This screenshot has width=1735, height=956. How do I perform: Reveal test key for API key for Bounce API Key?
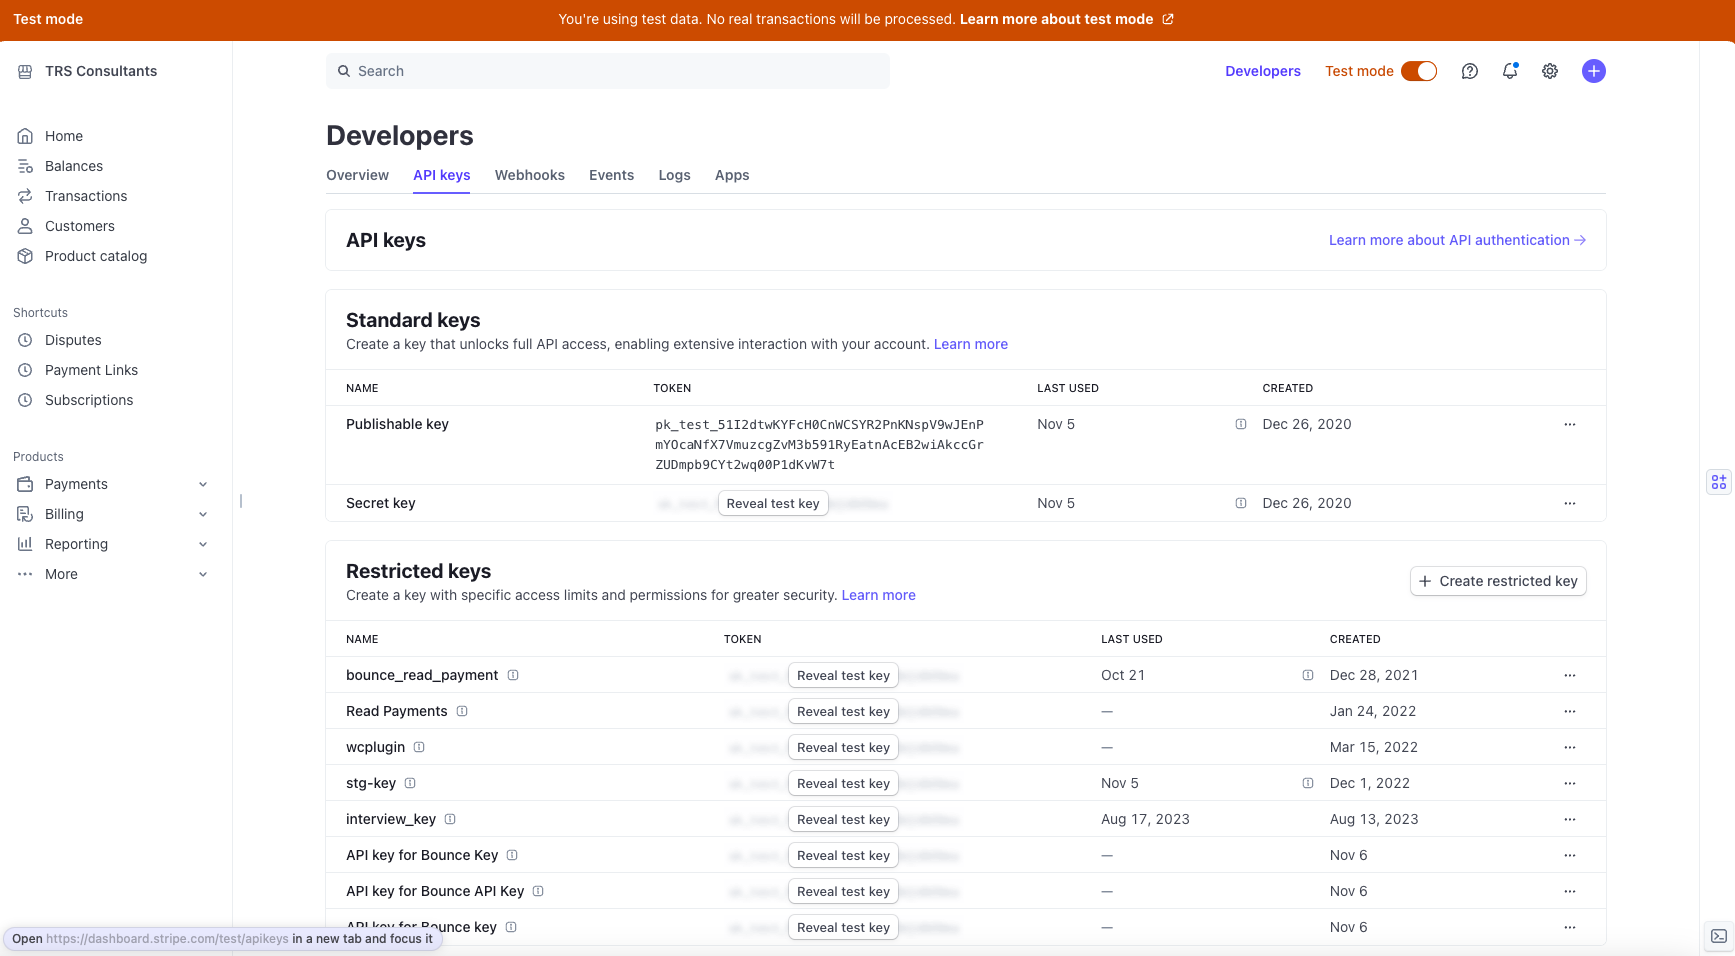[x=843, y=891]
